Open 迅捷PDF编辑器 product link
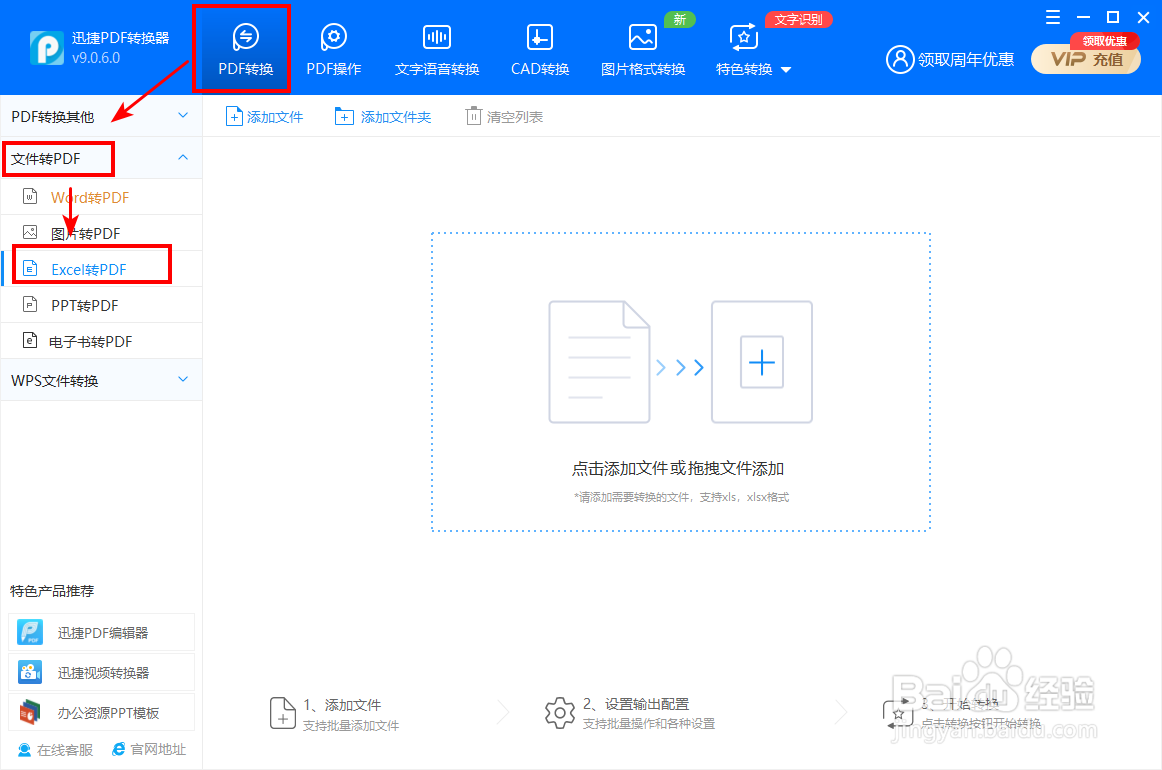This screenshot has width=1162, height=770. click(x=102, y=633)
